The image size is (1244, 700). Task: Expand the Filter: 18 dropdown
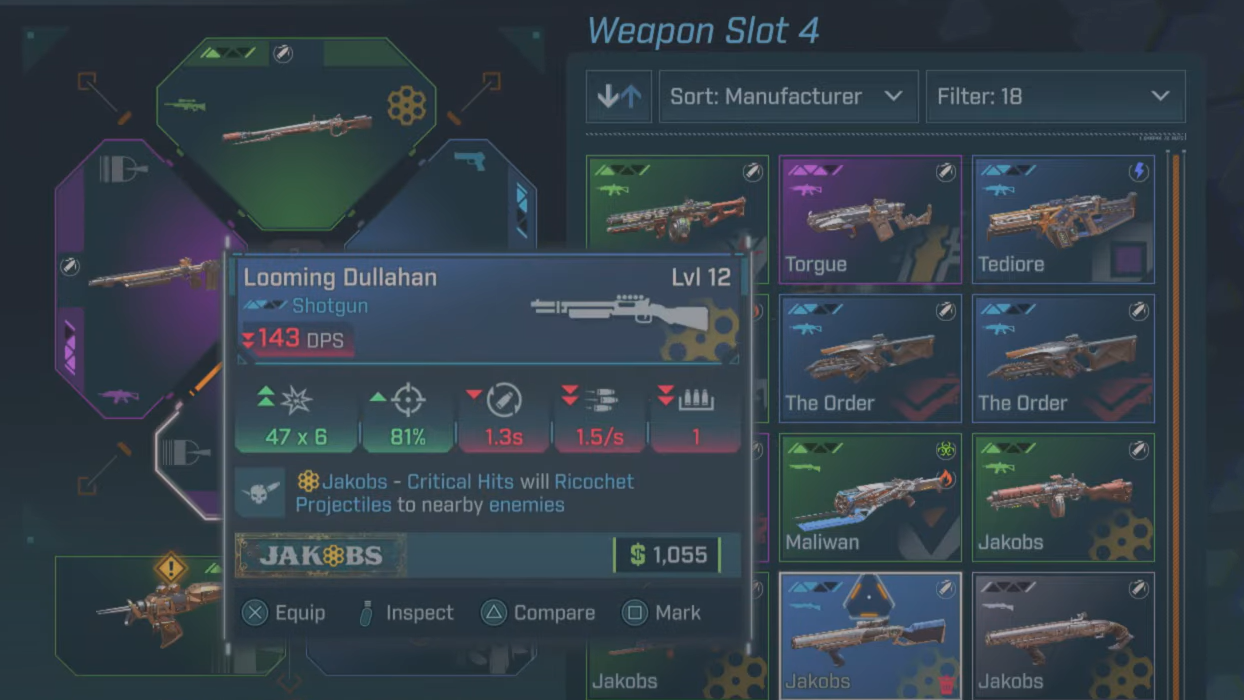click(1055, 96)
